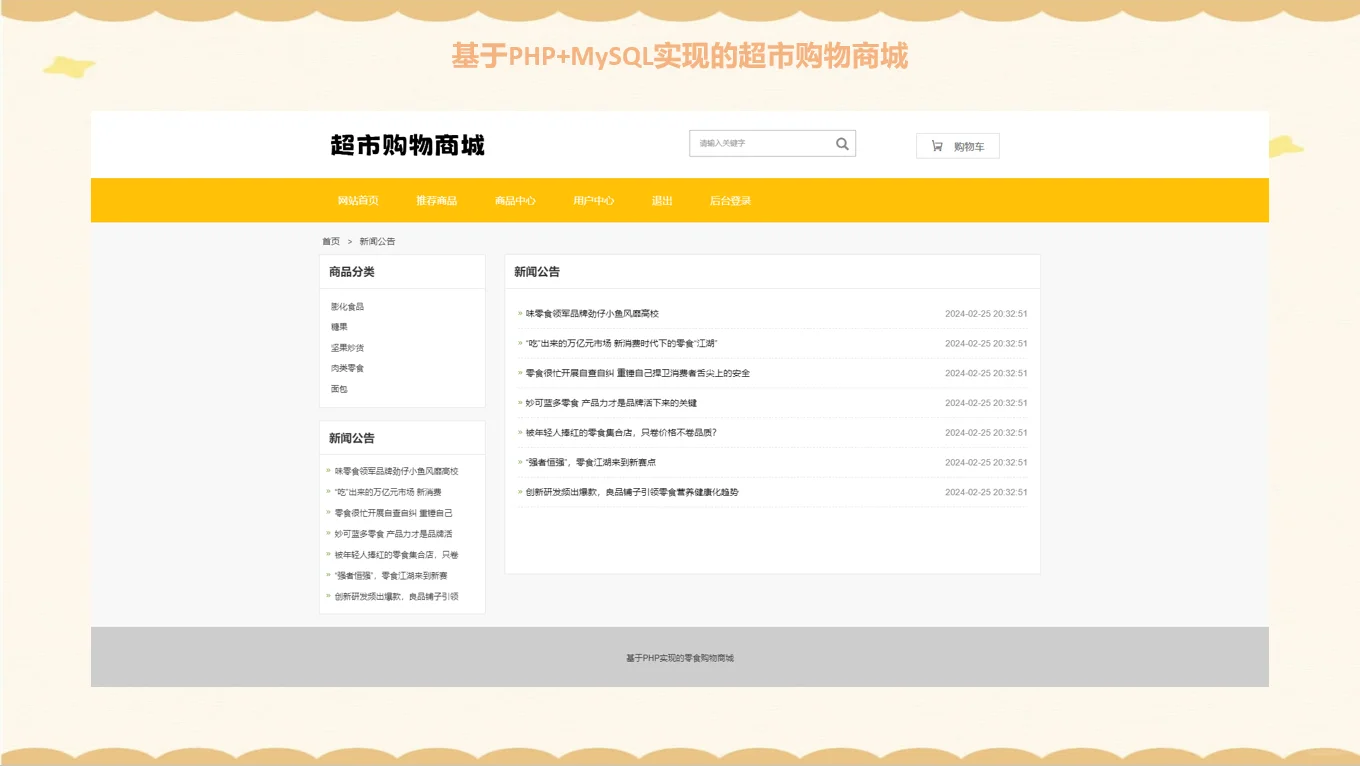Select the 糖果 category link
1360x766 pixels.
337,326
